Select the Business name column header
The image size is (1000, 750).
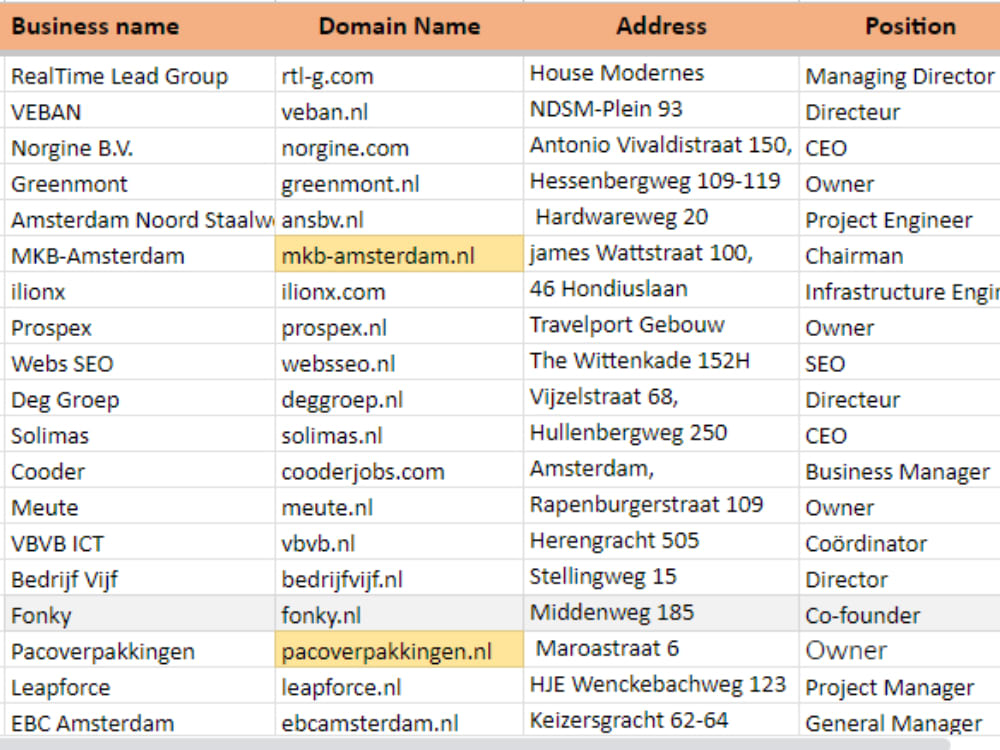(x=138, y=26)
